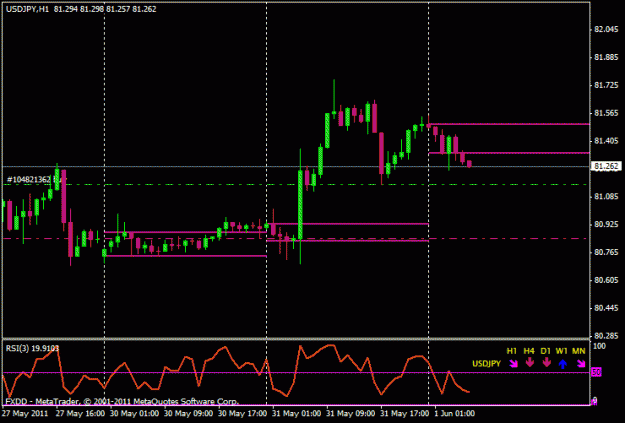Image resolution: width=625 pixels, height=423 pixels.
Task: Click the RSI(3) 19.9103 indicator label
Action: pyautogui.click(x=33, y=349)
